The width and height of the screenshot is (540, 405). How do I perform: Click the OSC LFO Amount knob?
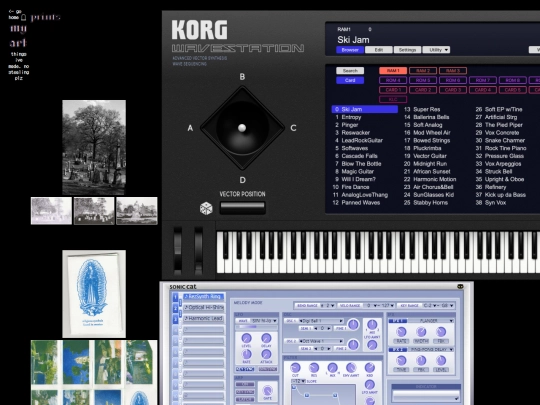[x=372, y=345]
